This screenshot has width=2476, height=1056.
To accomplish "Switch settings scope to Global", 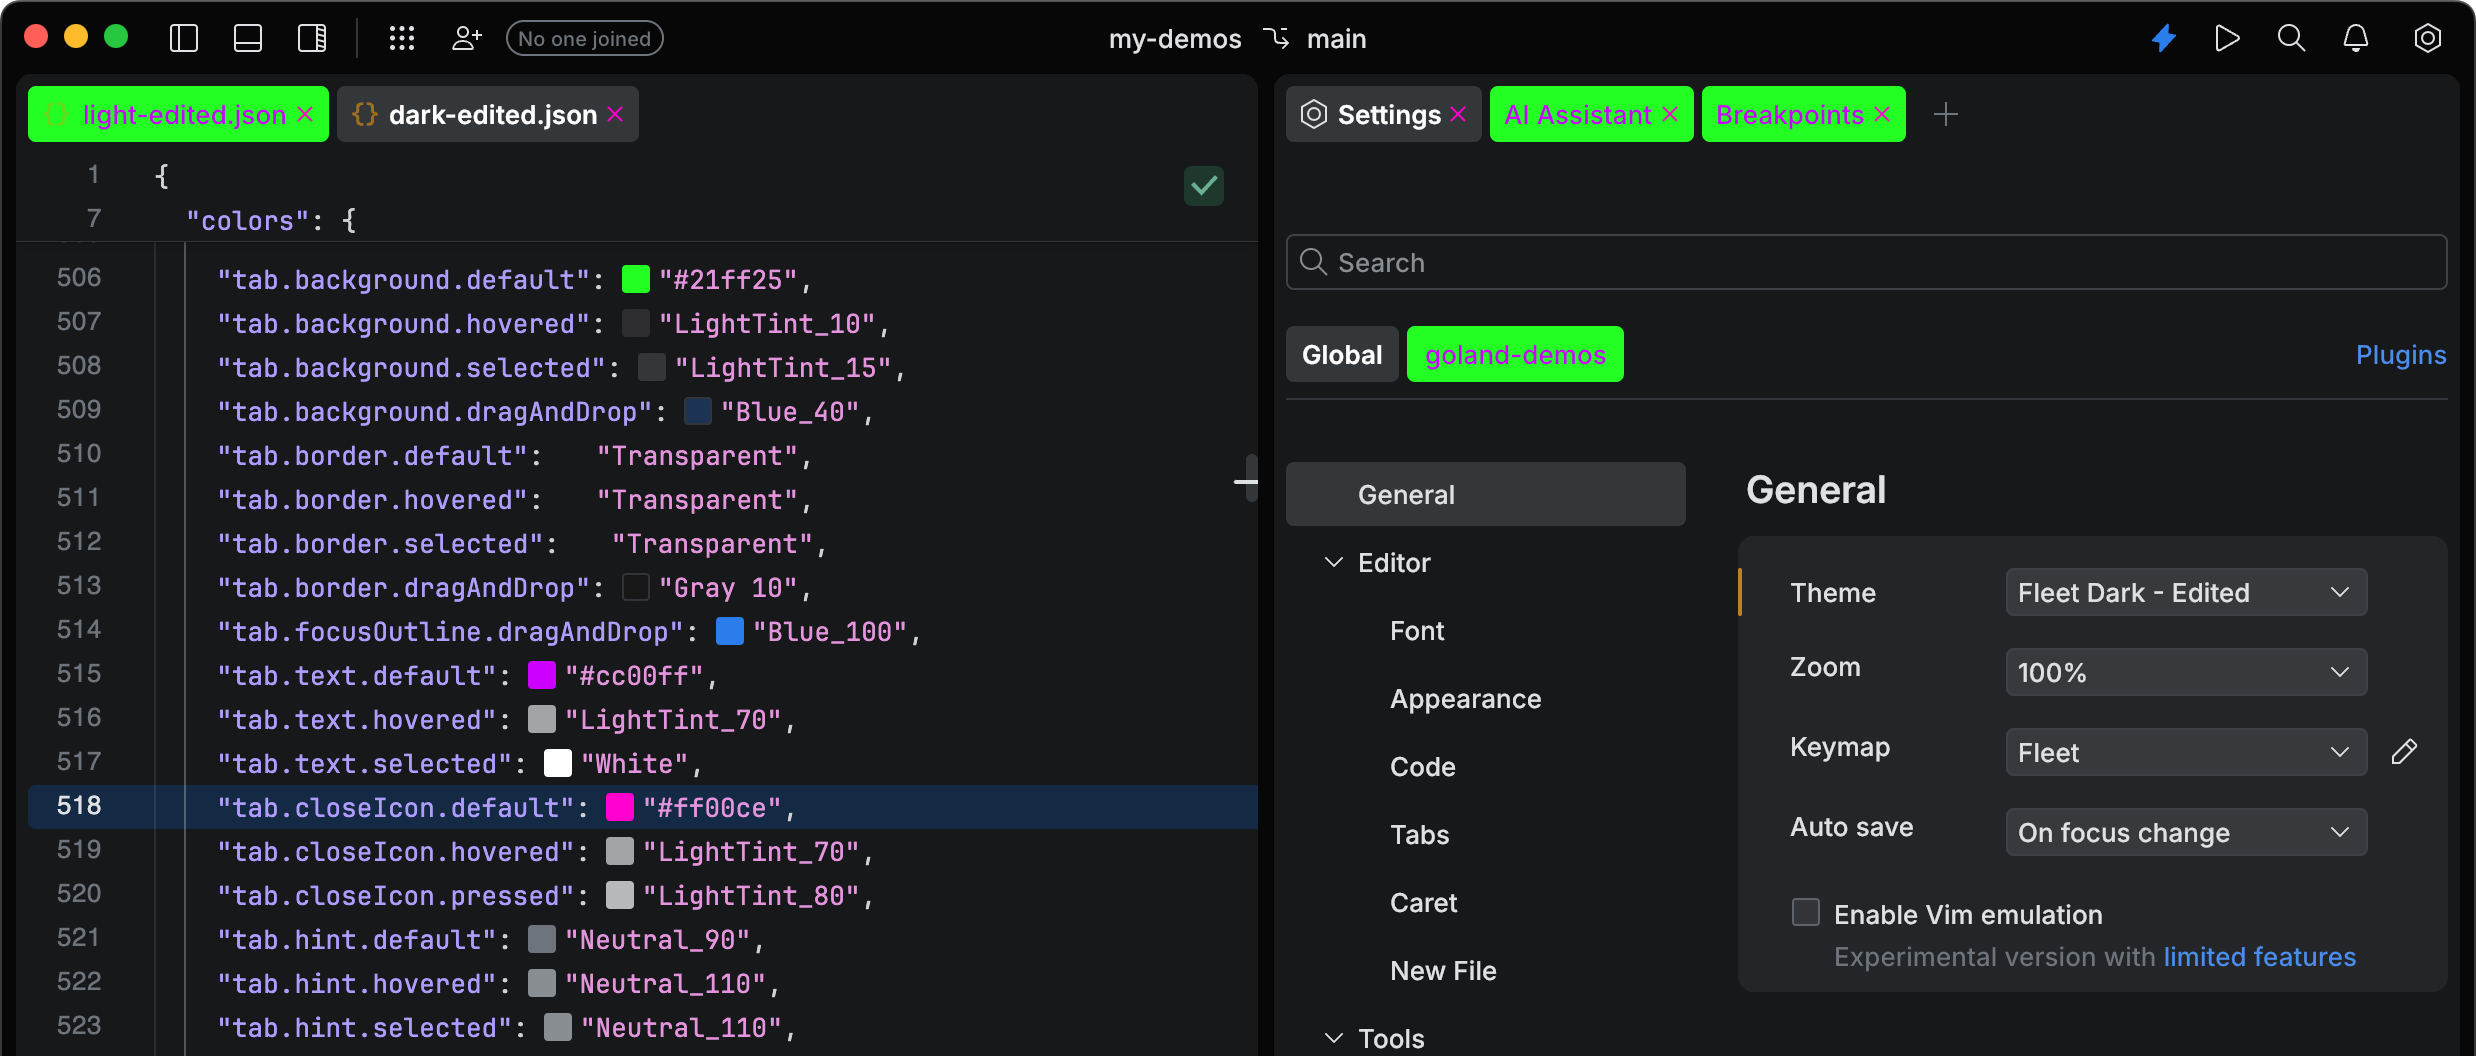I will coord(1341,354).
